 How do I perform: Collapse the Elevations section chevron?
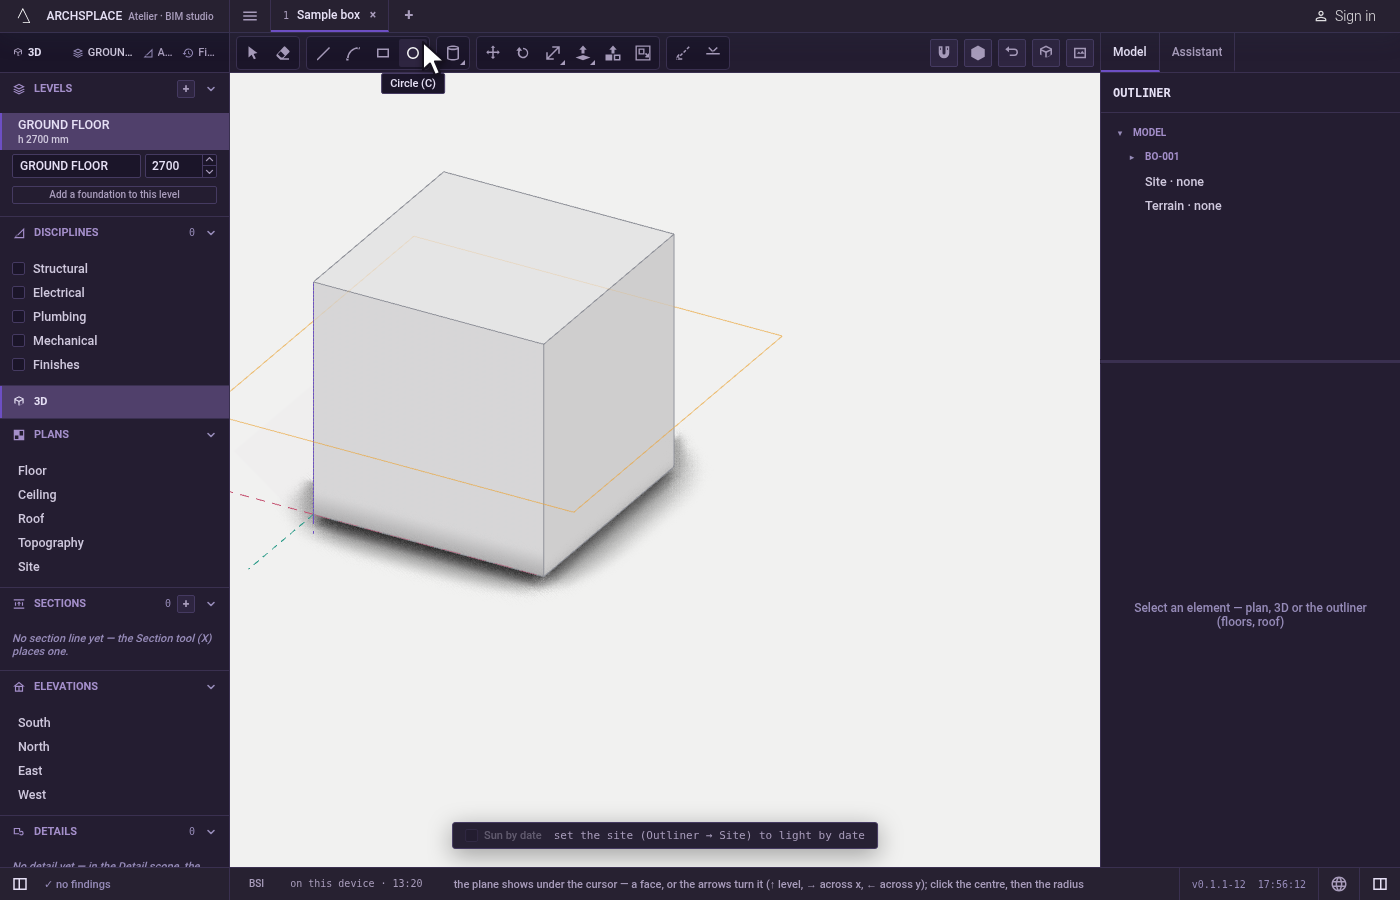point(211,687)
